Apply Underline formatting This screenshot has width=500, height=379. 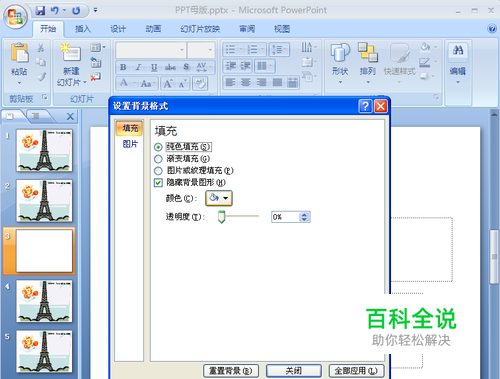pos(154,67)
